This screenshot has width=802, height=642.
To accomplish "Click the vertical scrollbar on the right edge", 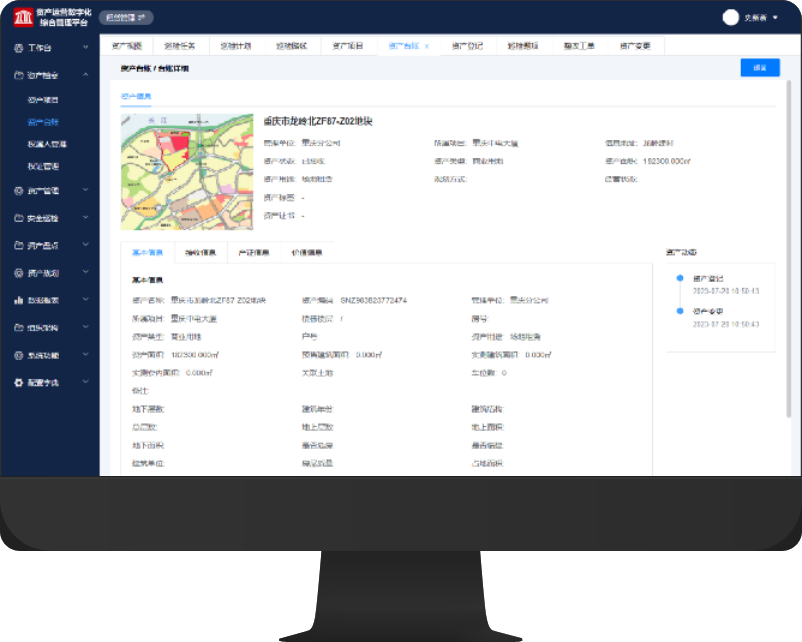I will [x=790, y=250].
